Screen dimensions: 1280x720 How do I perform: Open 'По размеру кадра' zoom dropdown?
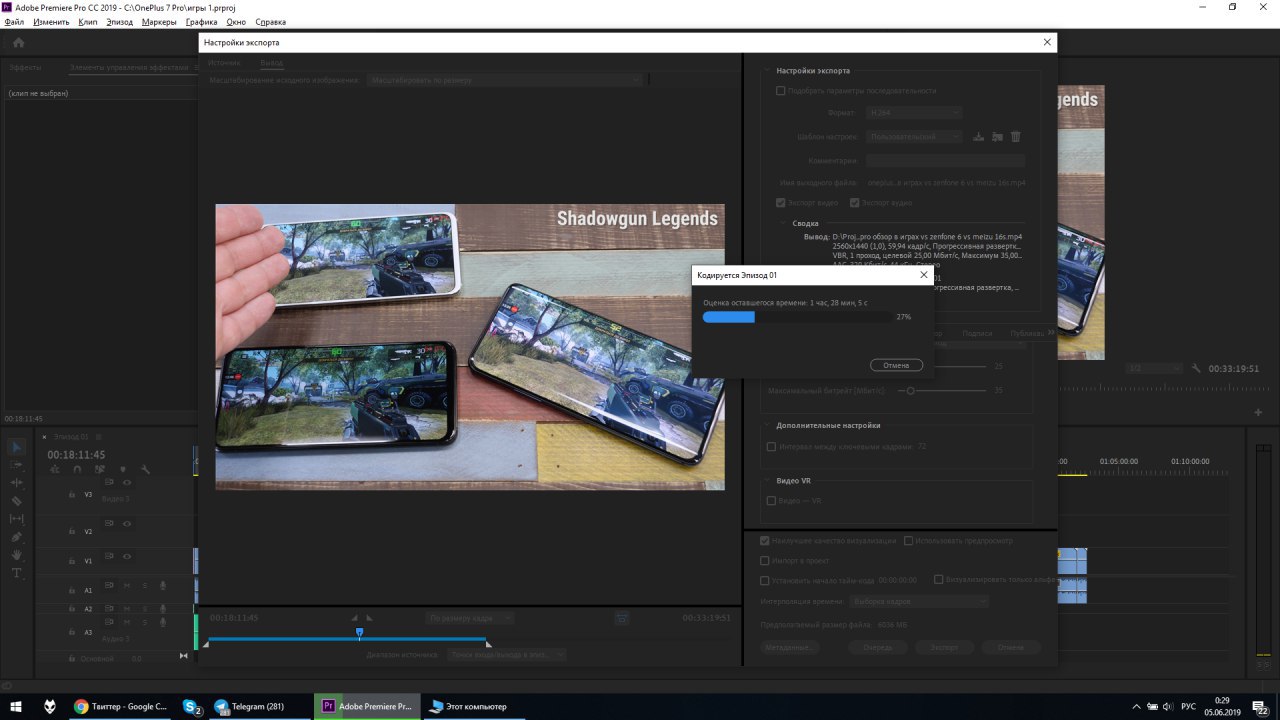click(x=469, y=619)
